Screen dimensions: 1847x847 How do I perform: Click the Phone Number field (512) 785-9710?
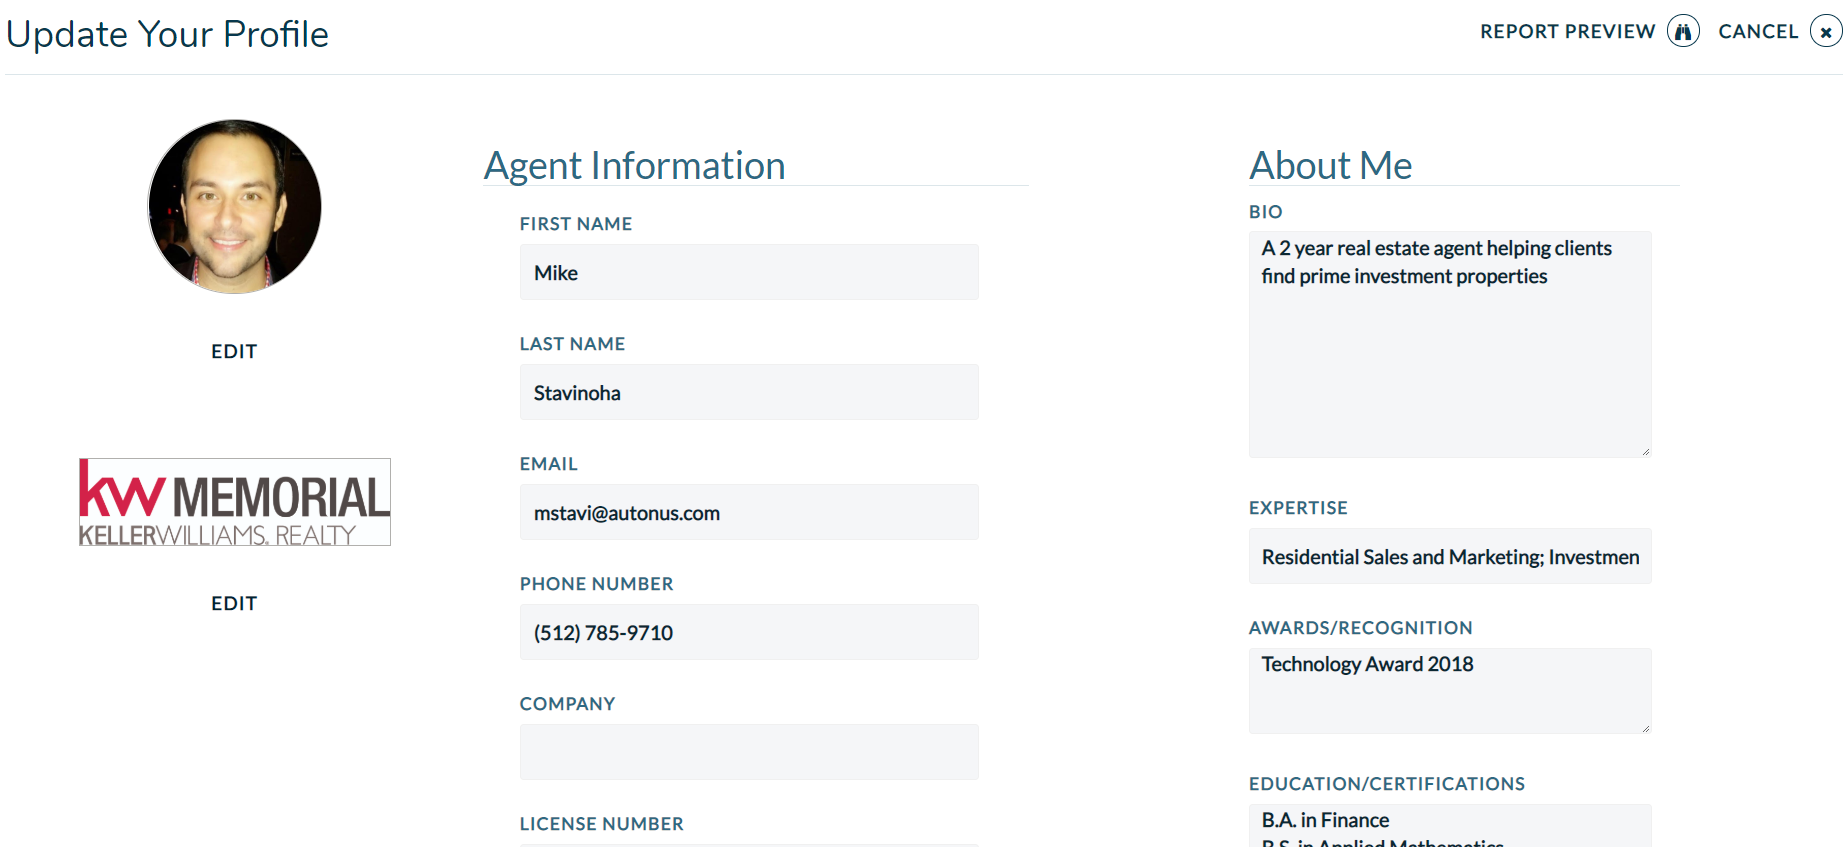[x=749, y=632]
